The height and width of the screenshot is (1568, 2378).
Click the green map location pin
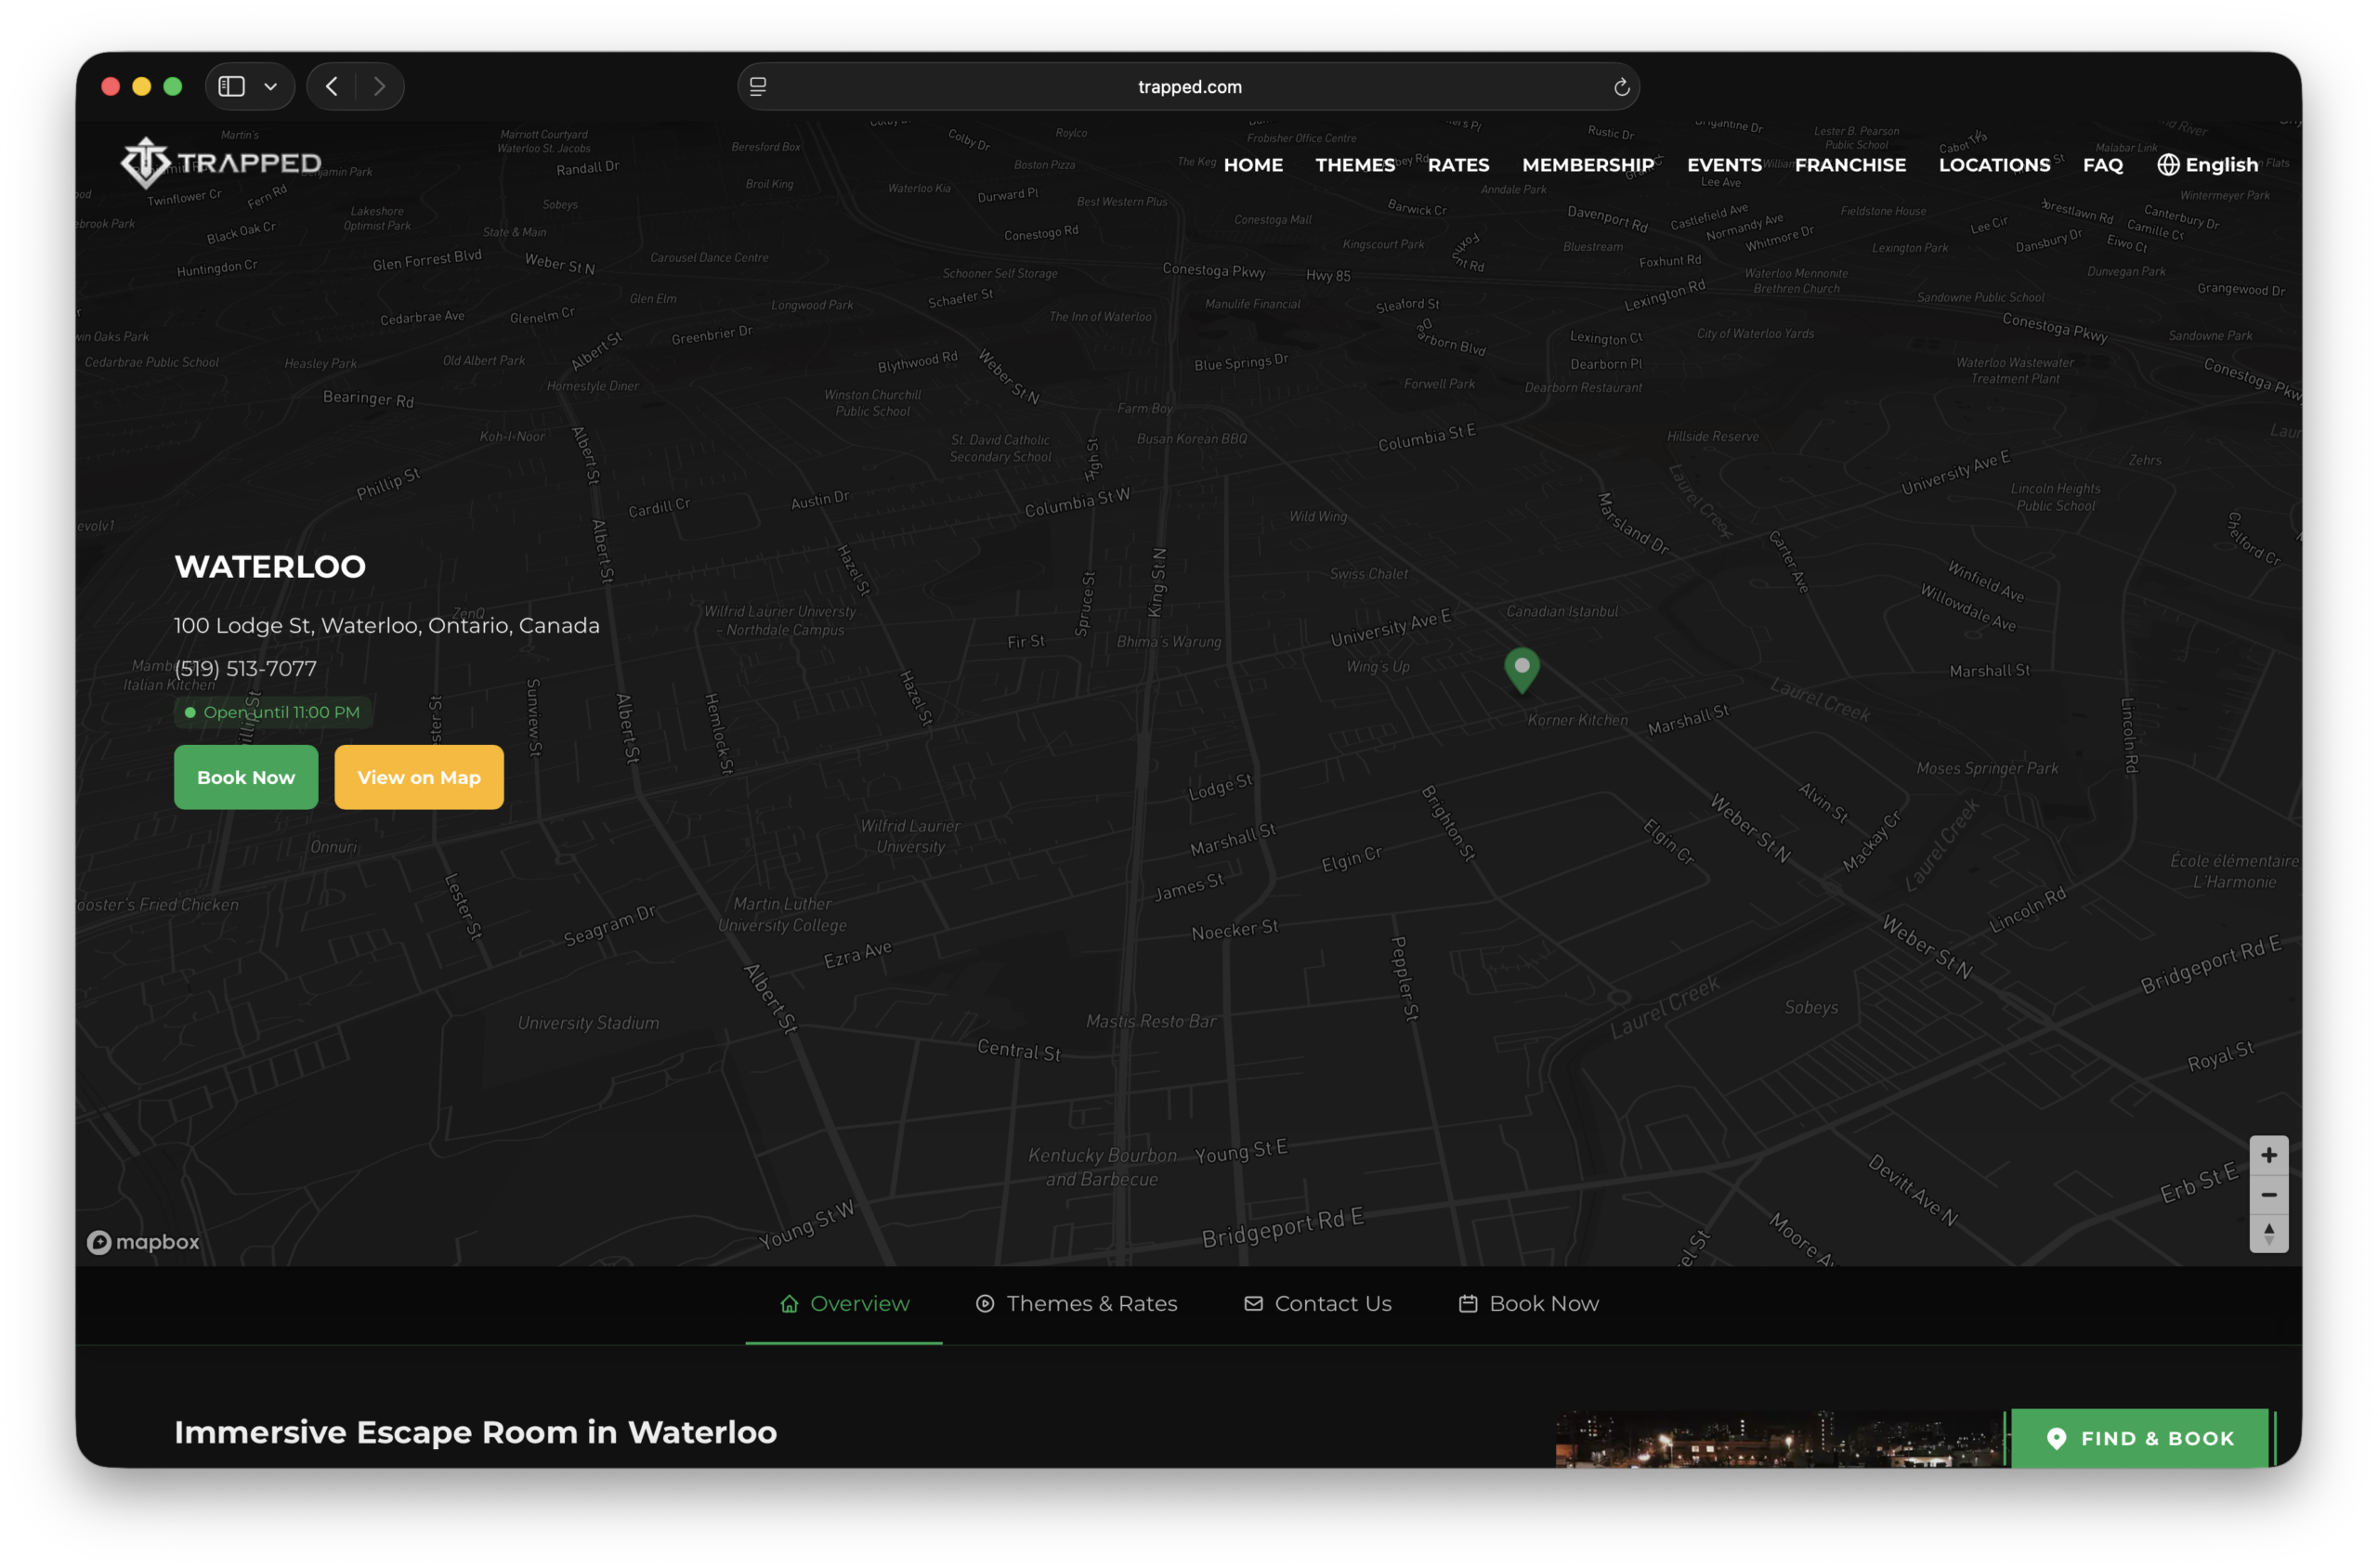click(x=1521, y=668)
